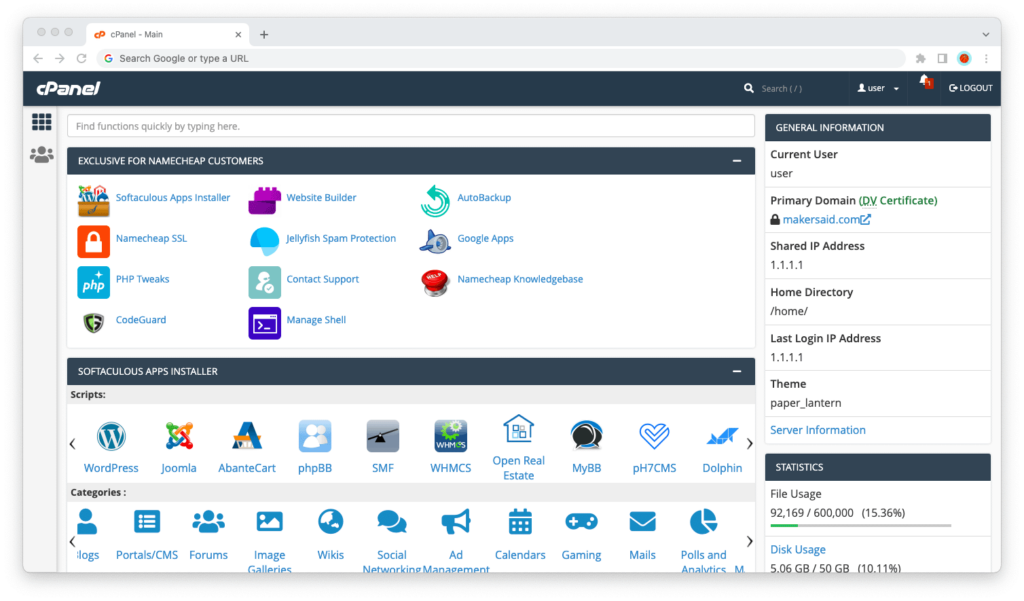This screenshot has height=601, width=1024.
Task: Show previous categories with left arrow
Action: point(72,542)
